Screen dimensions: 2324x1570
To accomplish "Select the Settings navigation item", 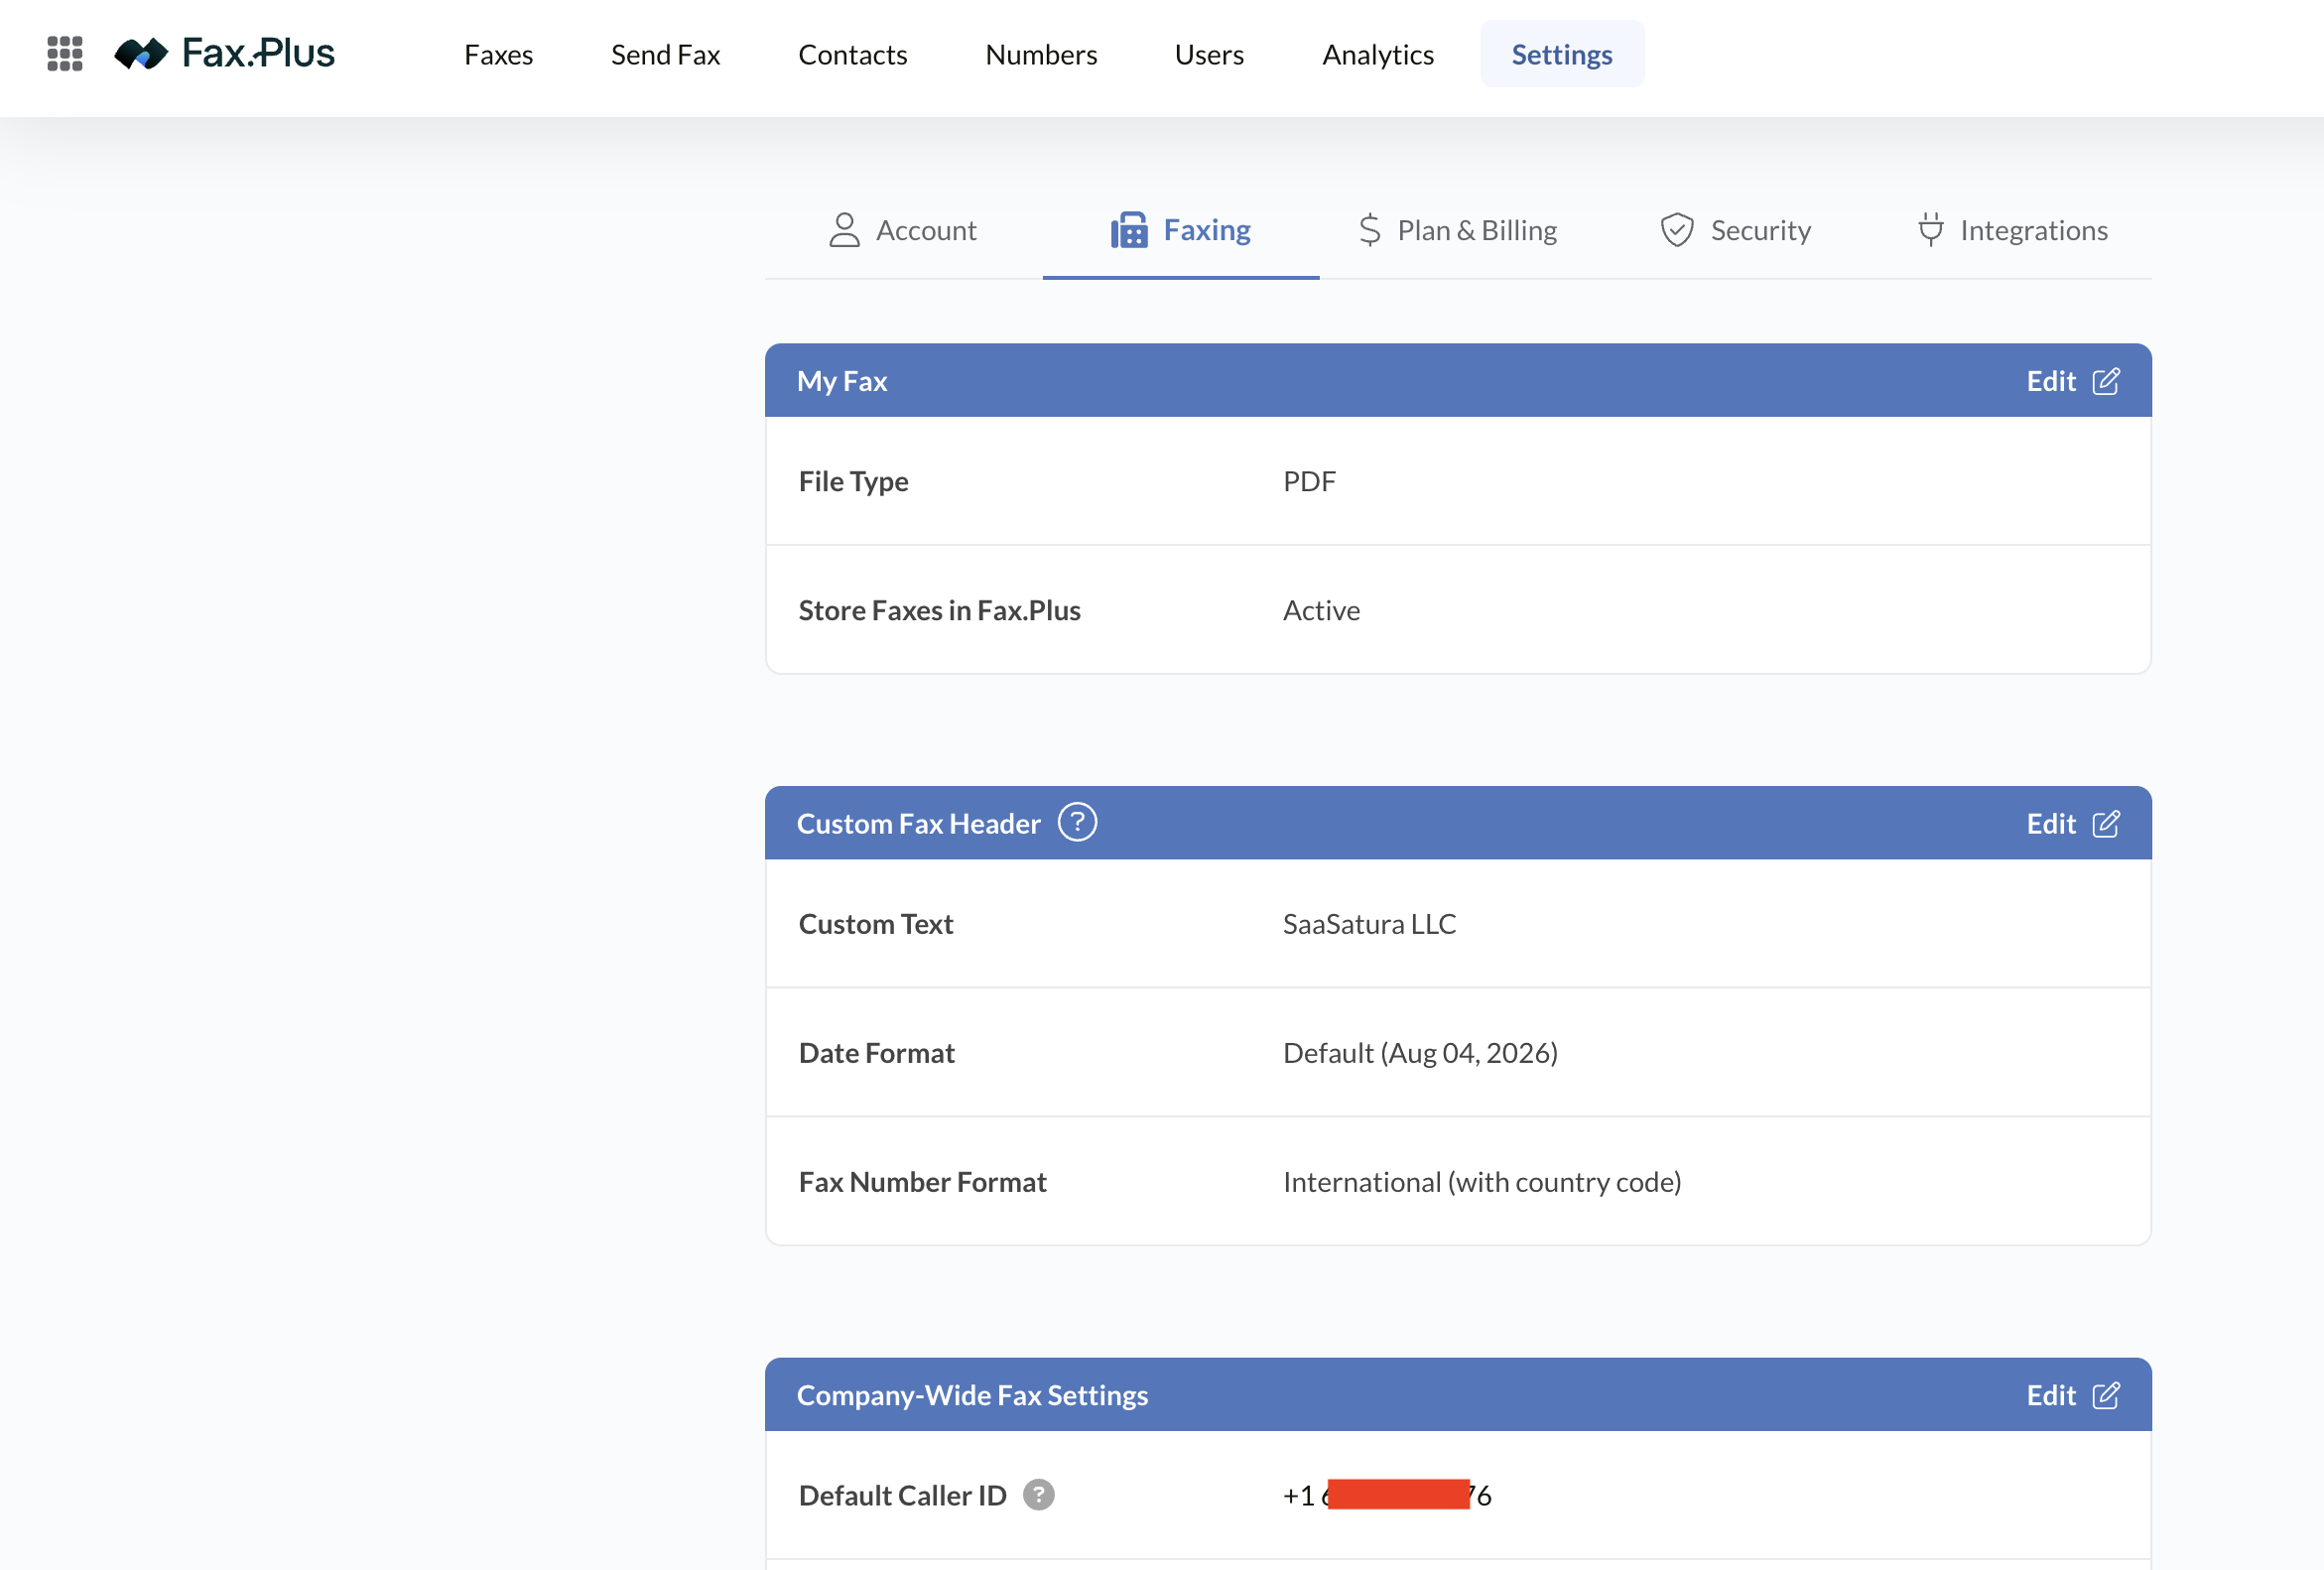I will coord(1561,54).
